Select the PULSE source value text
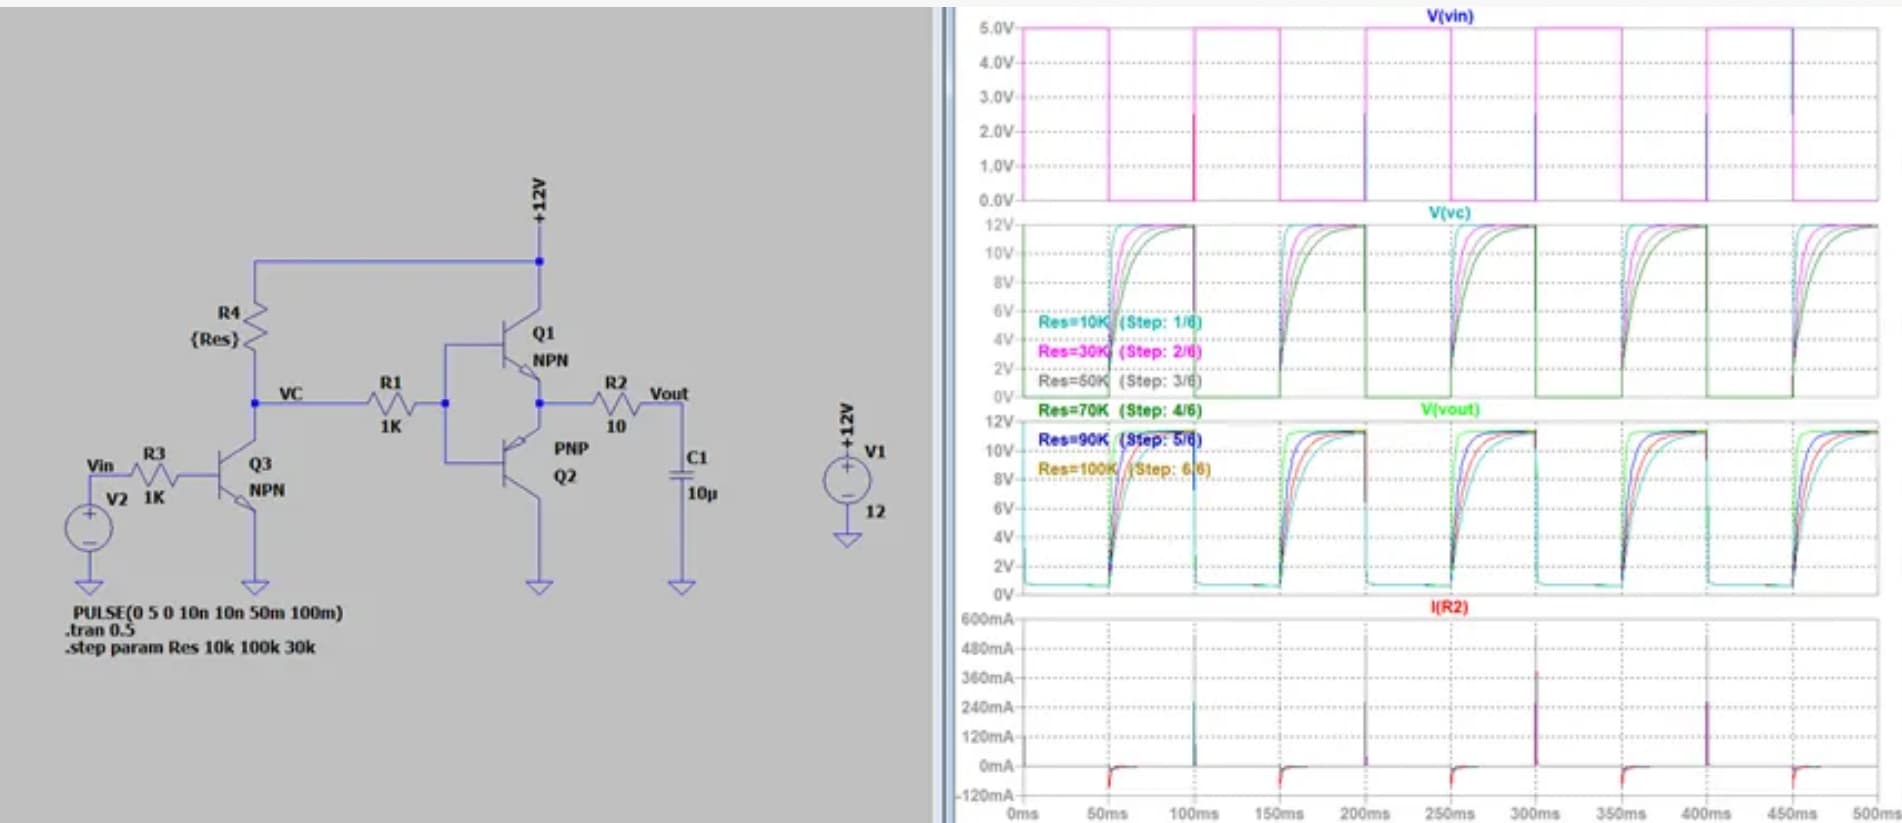The image size is (1902, 823). [x=207, y=612]
